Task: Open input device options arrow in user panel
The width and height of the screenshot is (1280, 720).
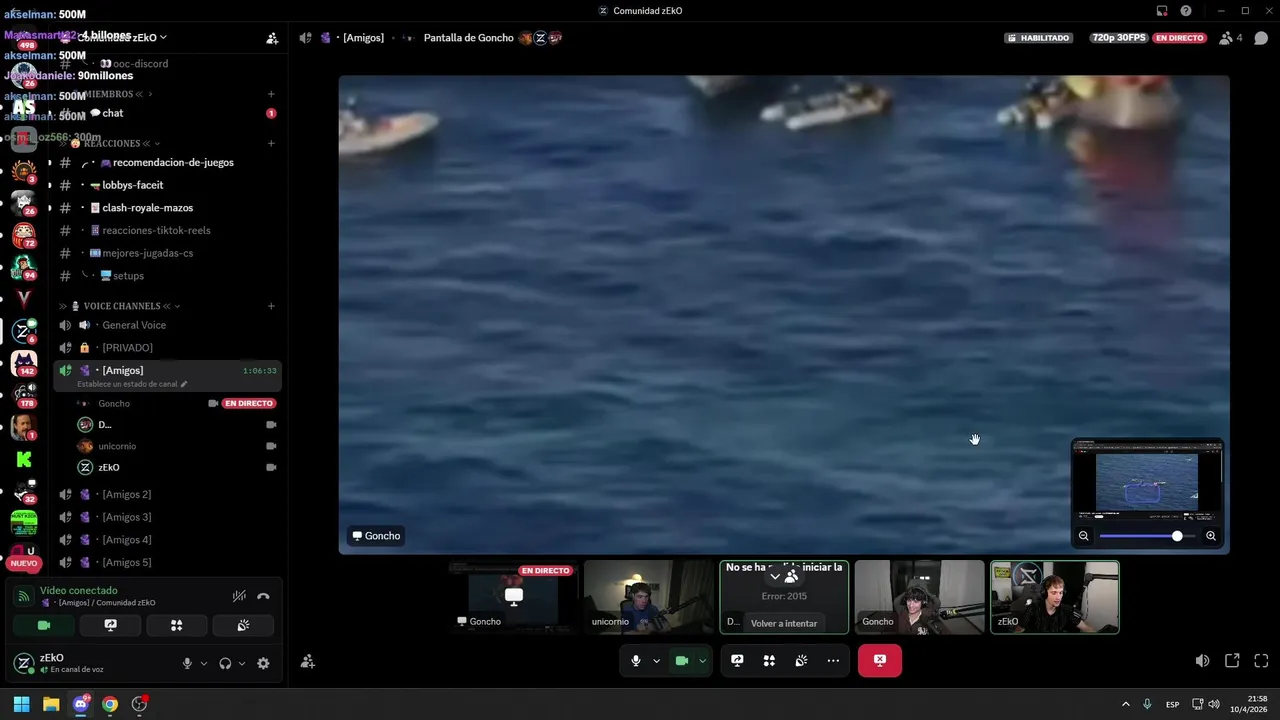Action: (x=204, y=663)
